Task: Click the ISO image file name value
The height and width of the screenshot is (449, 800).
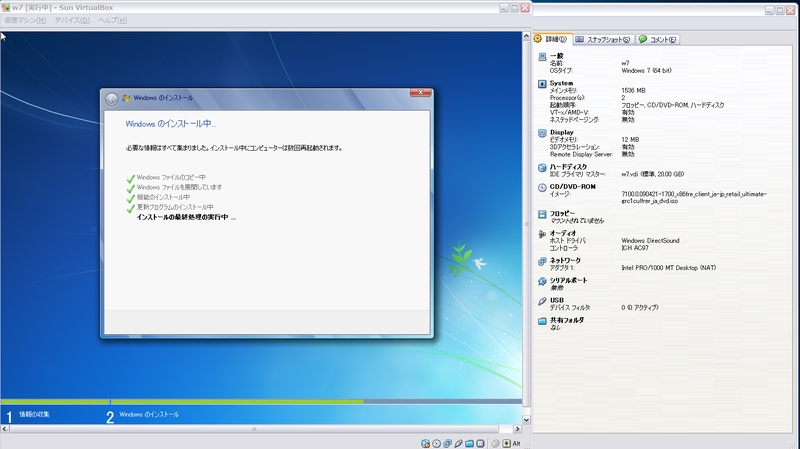Action: [693, 197]
